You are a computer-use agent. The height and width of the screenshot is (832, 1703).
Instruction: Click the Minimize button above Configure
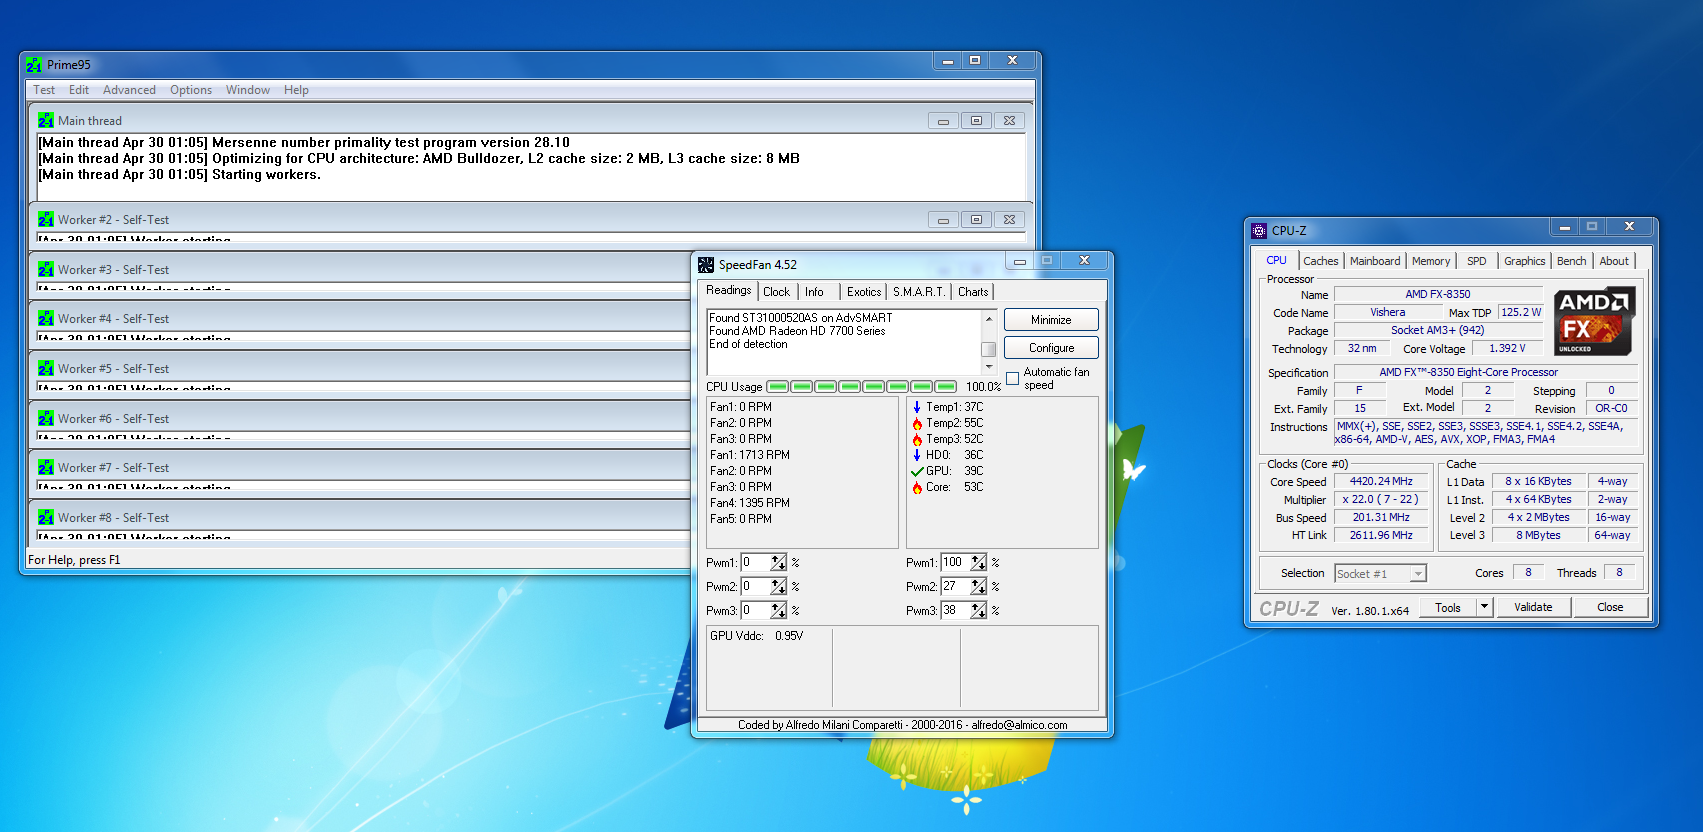click(x=1051, y=320)
